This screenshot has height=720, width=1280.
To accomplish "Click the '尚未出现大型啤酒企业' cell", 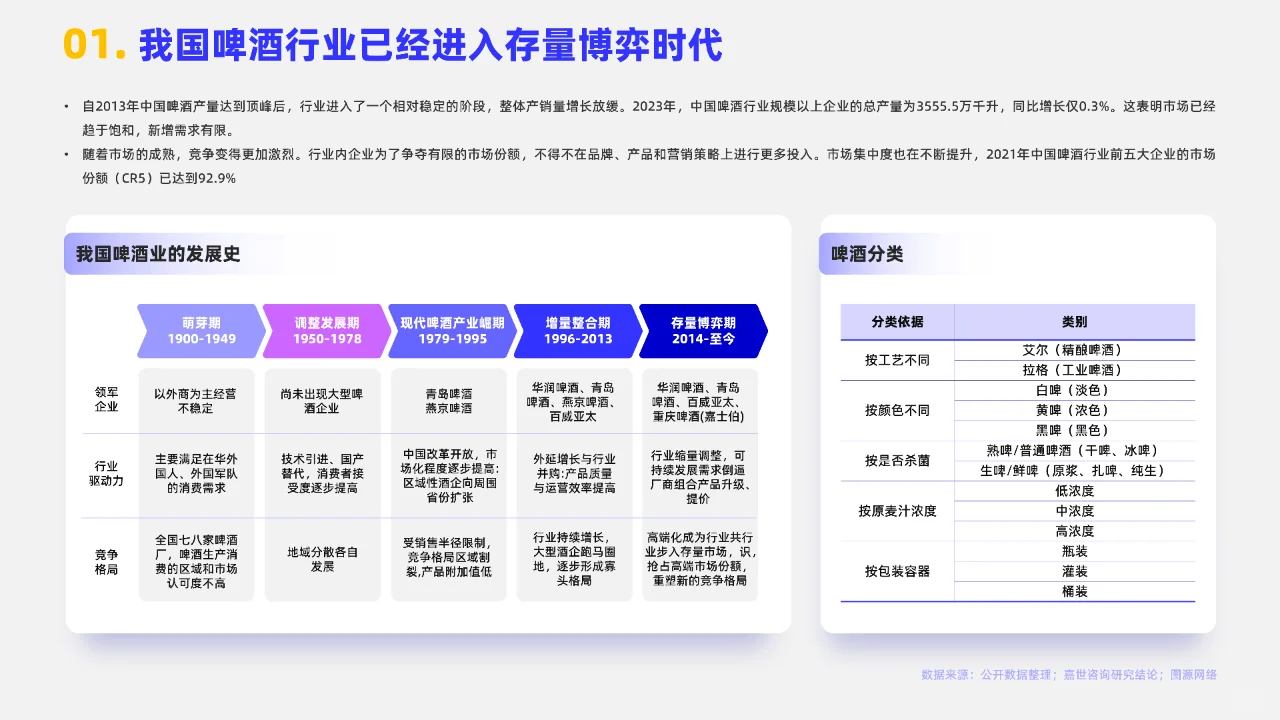I will pos(322,401).
